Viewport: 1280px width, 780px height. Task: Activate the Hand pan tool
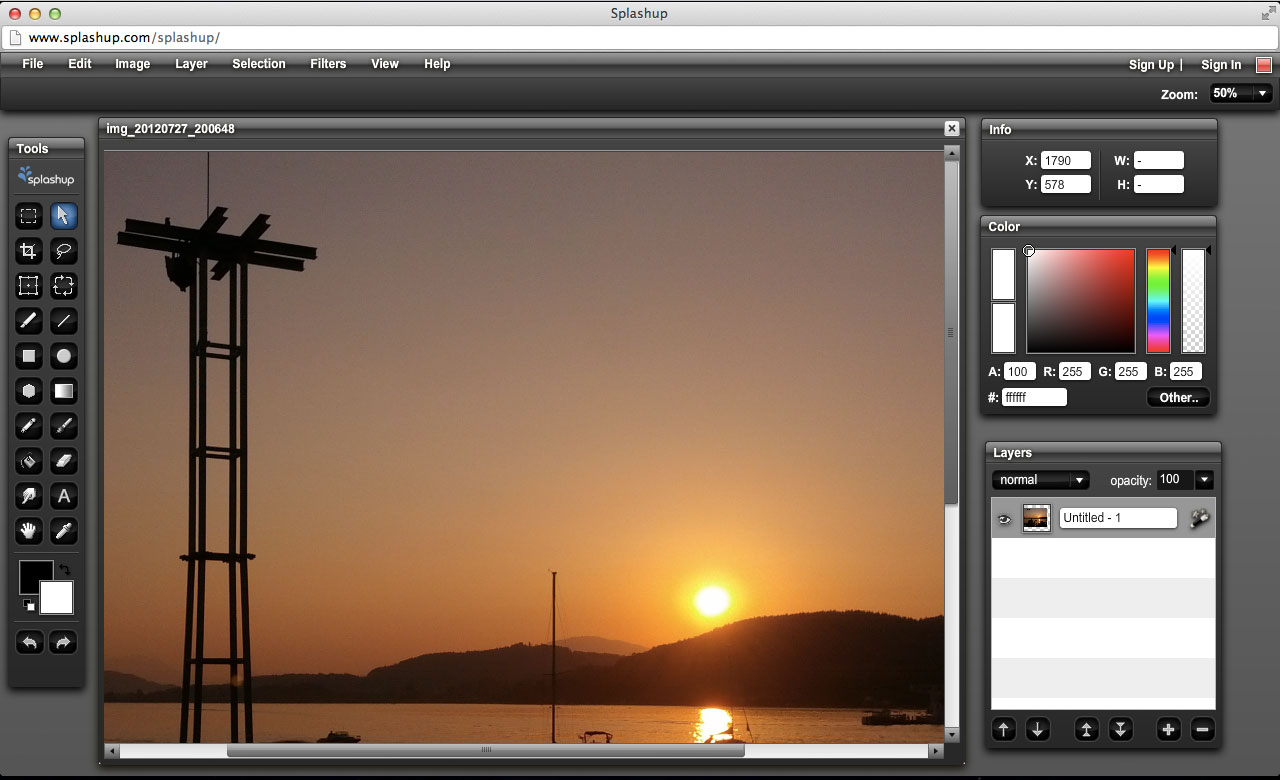coord(29,531)
